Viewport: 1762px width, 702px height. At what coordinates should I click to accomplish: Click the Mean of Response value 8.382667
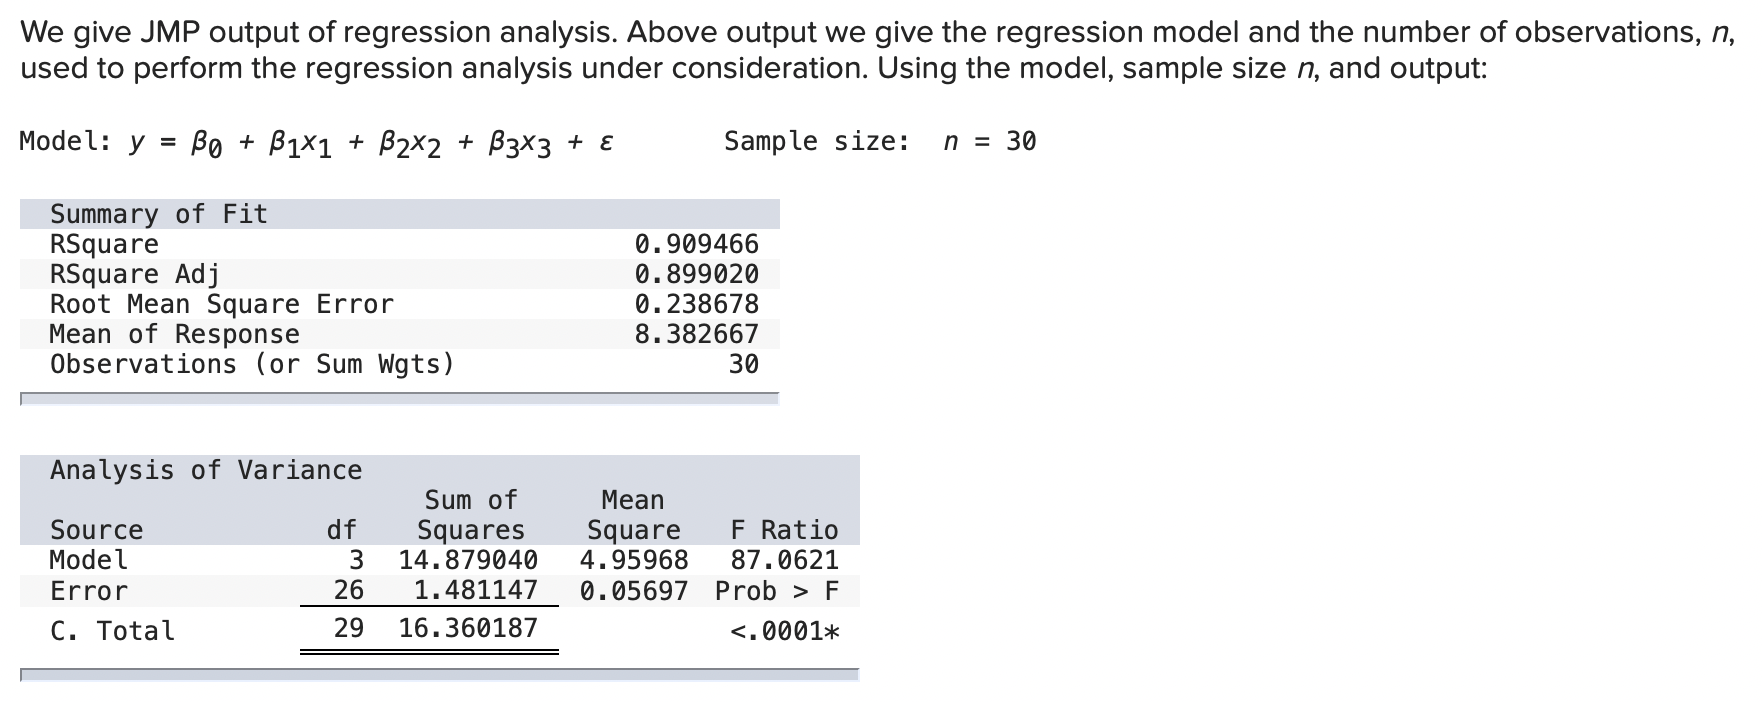tap(697, 334)
